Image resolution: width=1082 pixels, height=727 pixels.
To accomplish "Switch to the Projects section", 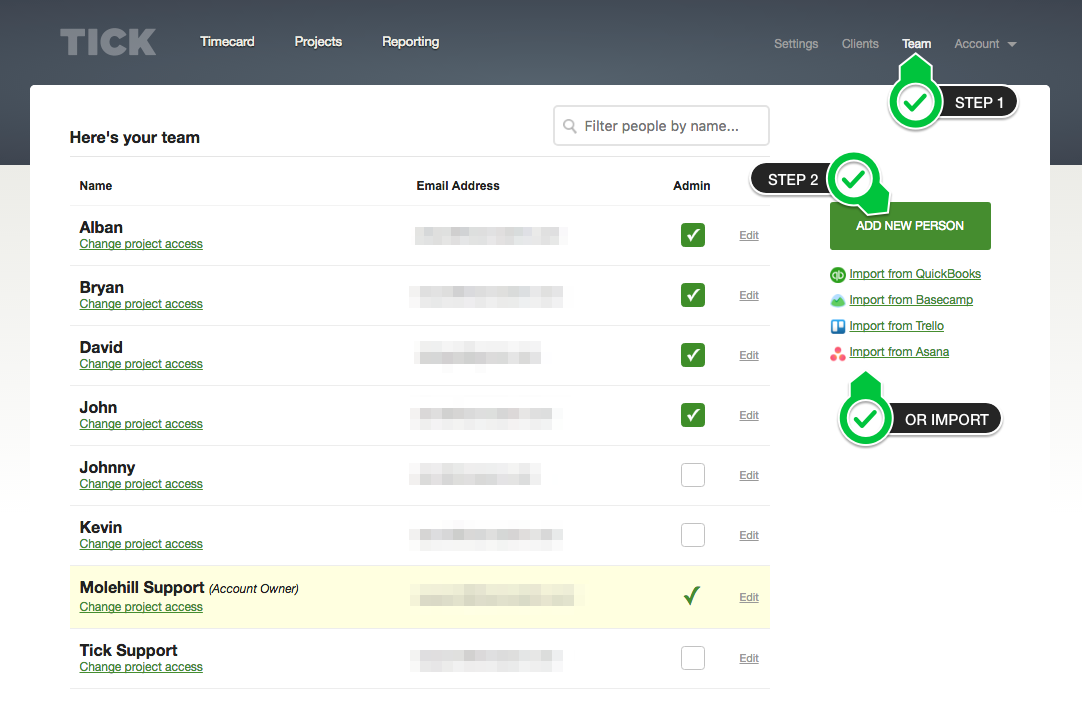I will [x=318, y=42].
